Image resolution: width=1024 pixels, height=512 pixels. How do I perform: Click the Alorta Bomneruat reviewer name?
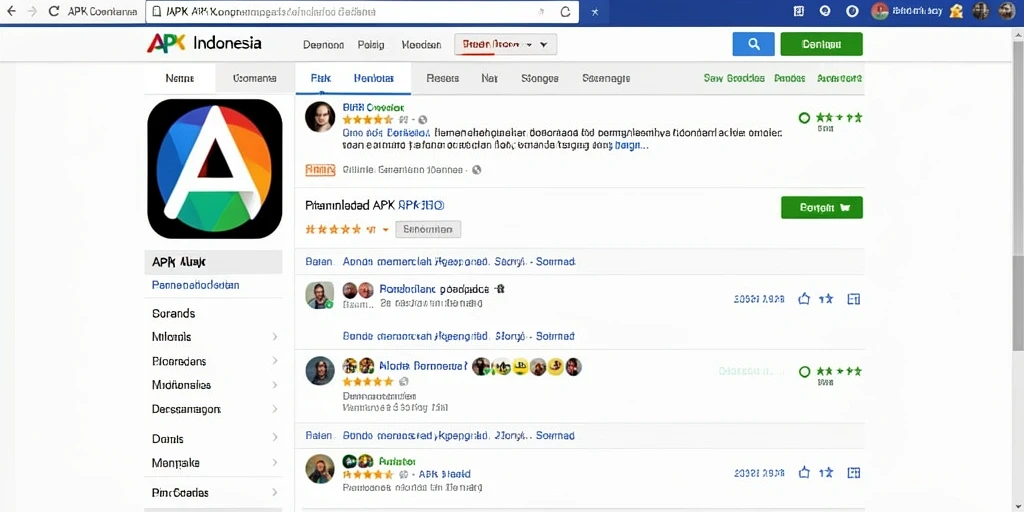pos(423,366)
